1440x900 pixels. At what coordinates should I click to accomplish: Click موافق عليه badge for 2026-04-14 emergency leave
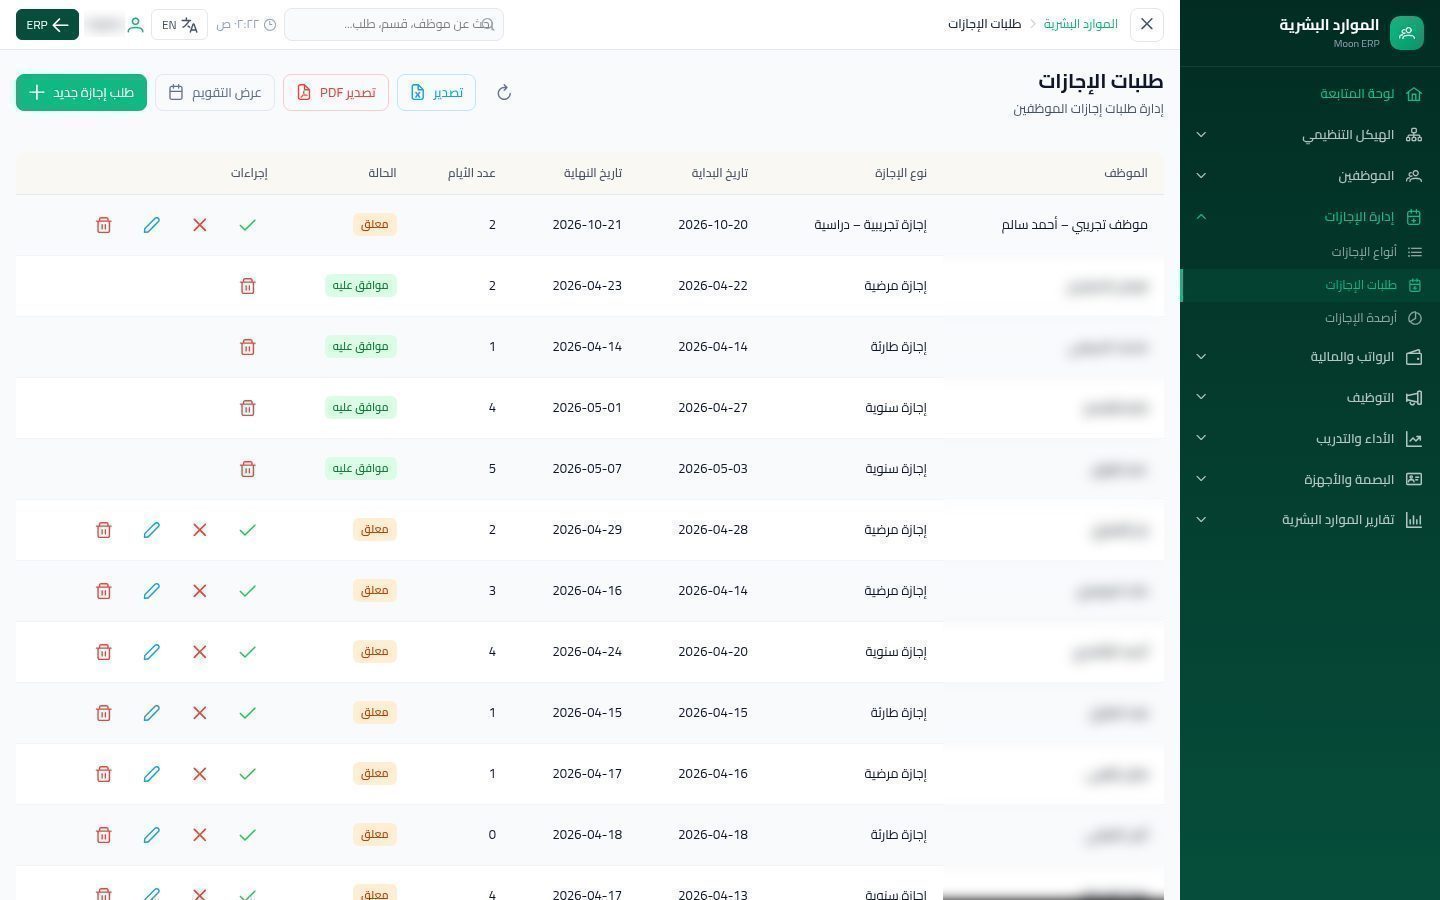(x=361, y=347)
